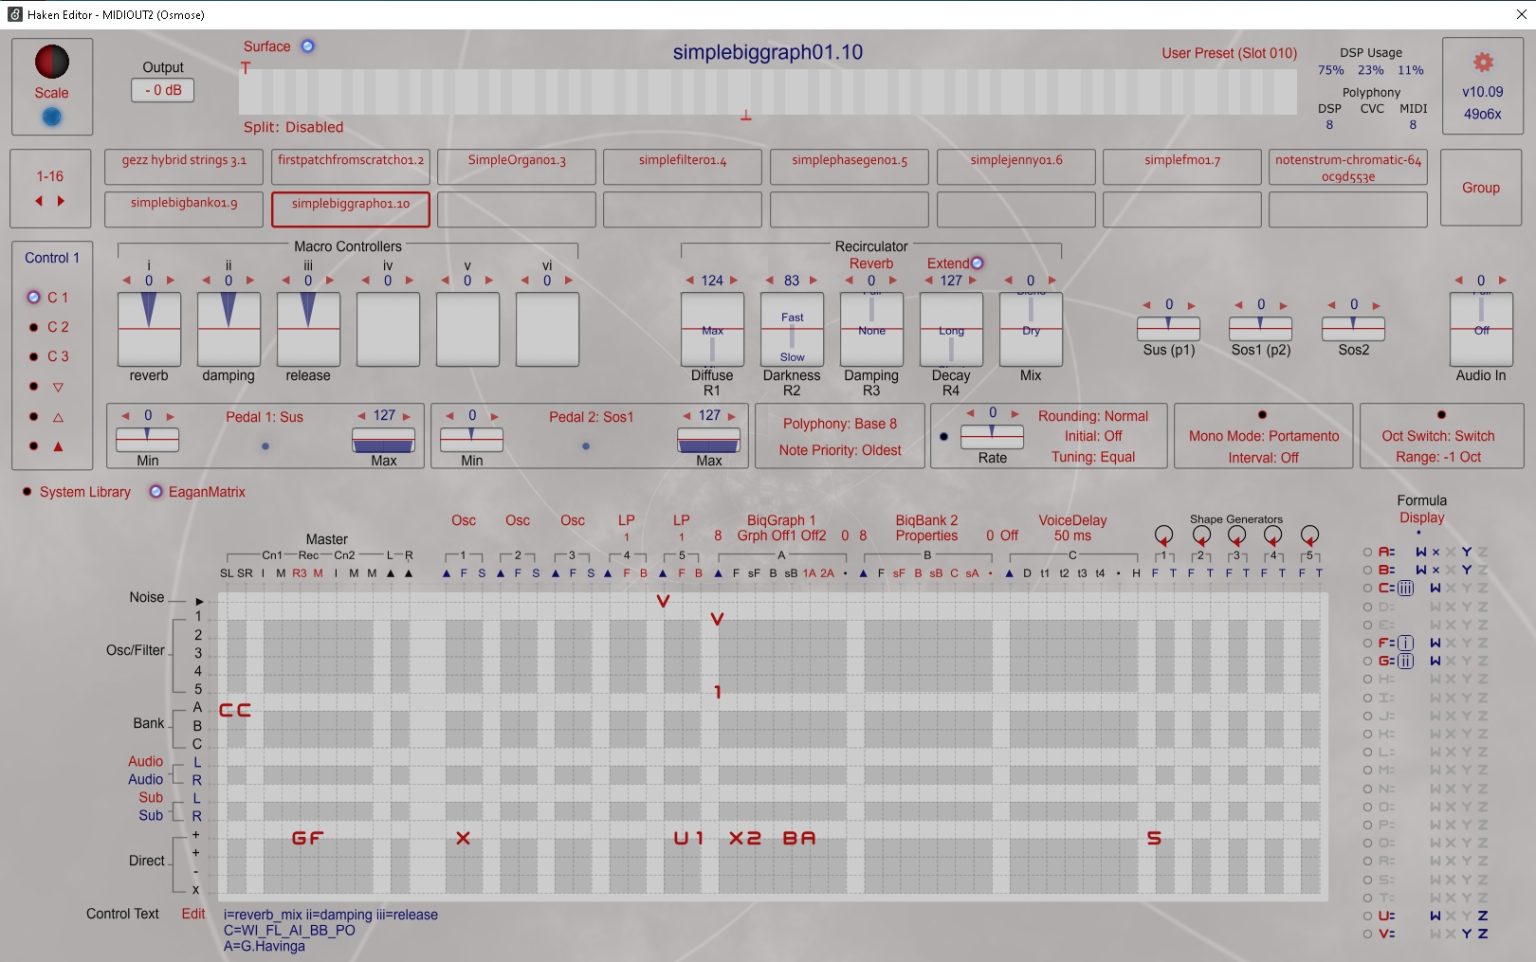Open the Rounding: Normal selector
Viewport: 1536px width, 962px height.
[x=1093, y=416]
